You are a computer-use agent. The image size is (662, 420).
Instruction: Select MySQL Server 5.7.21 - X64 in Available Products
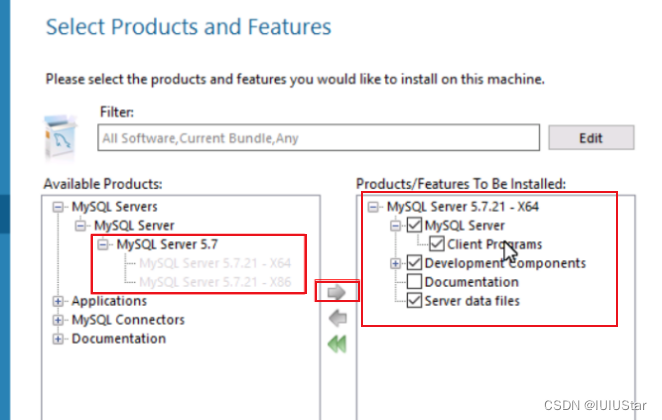click(x=215, y=263)
